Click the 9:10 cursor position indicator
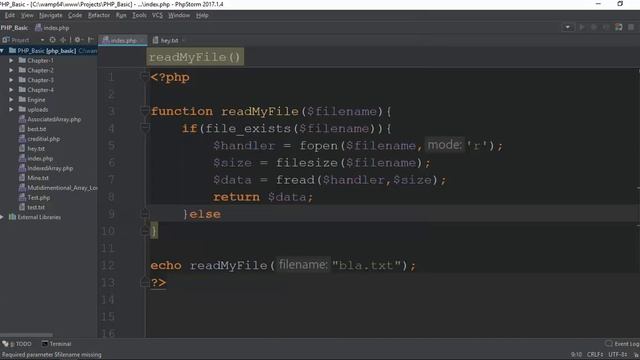Image resolution: width=640 pixels, height=360 pixels. pyautogui.click(x=576, y=355)
